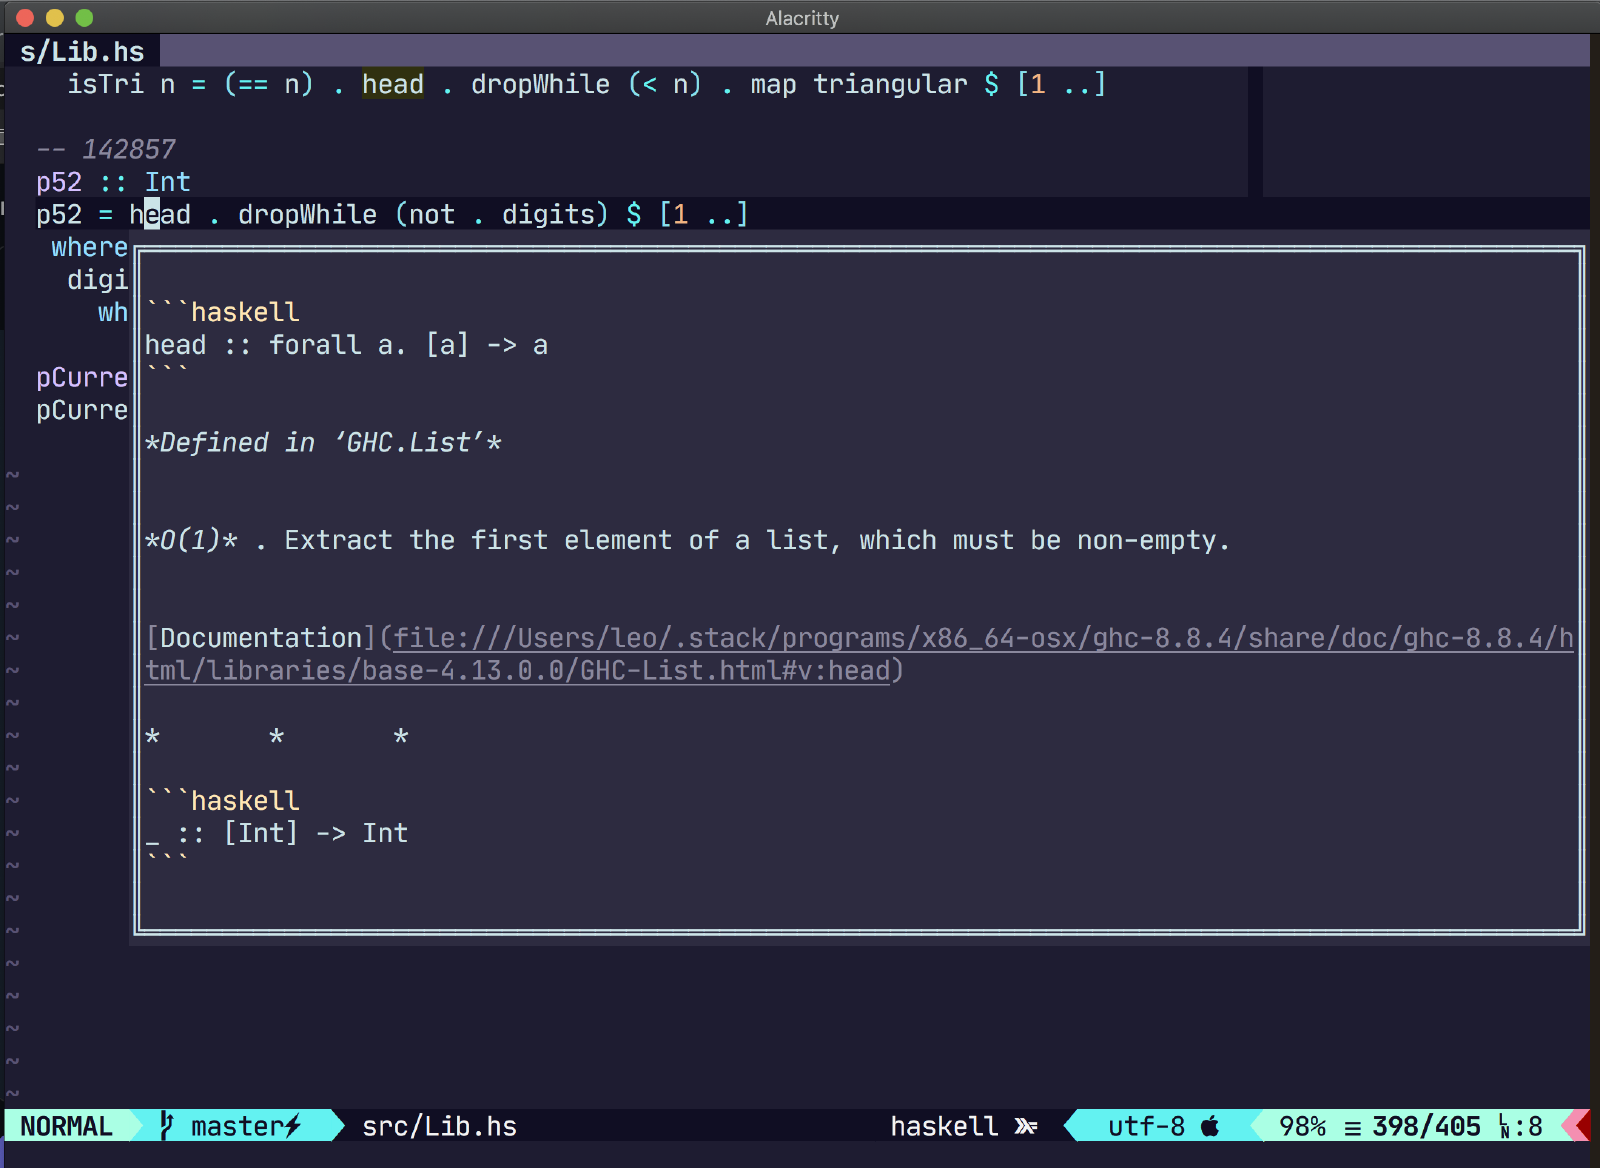Click the NORMAL mode indicator
The image size is (1600, 1168).
pos(67,1126)
